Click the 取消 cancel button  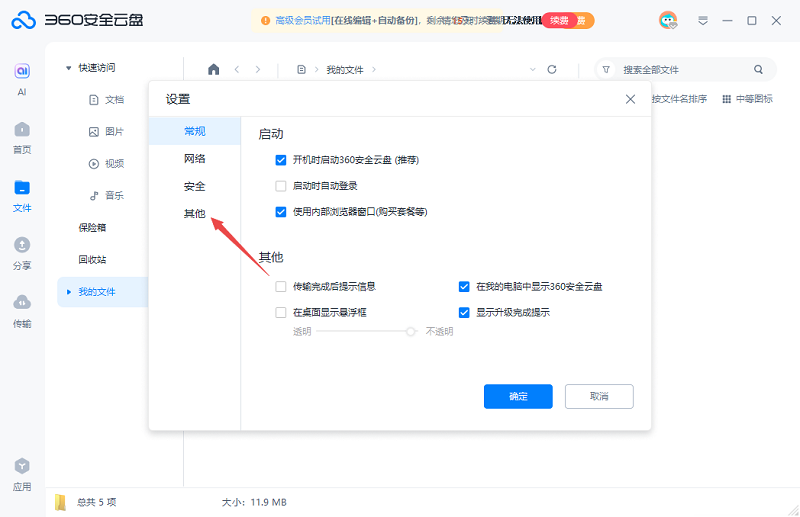click(x=599, y=397)
